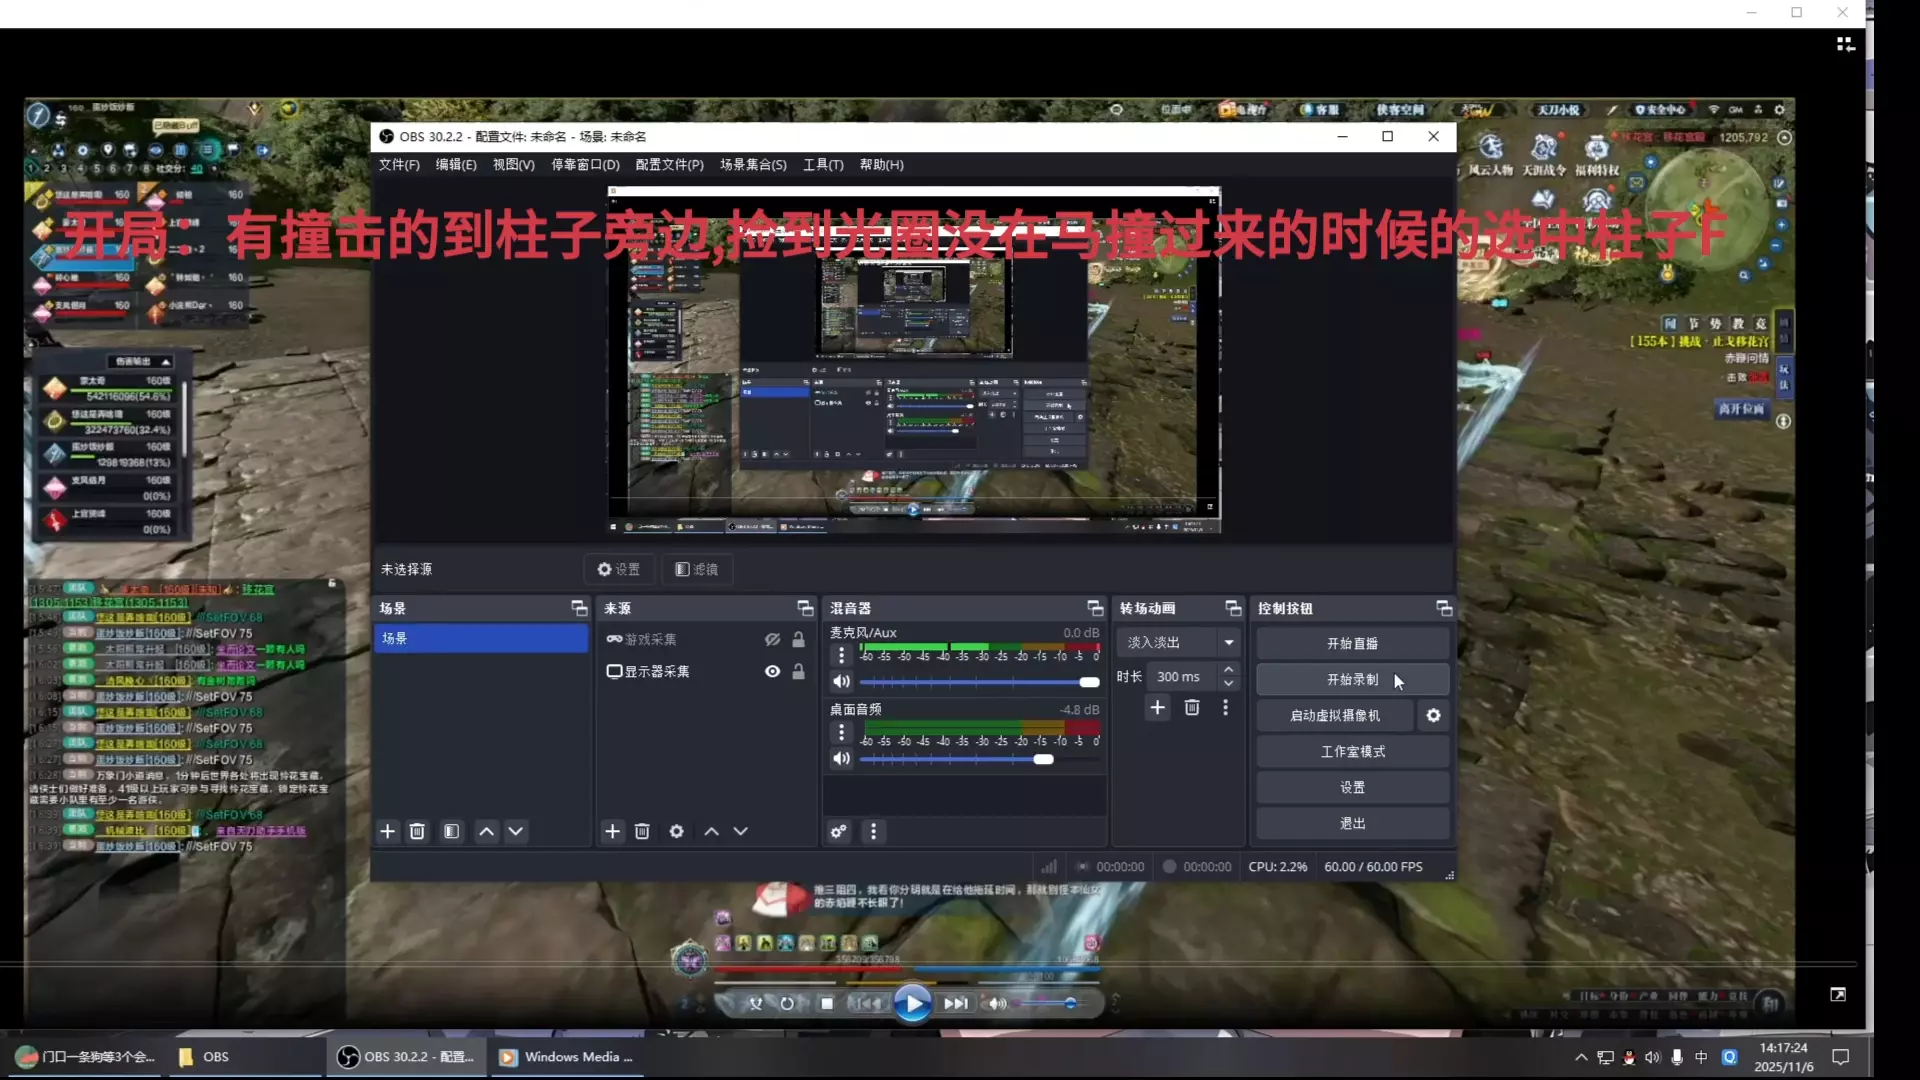This screenshot has height=1080, width=1920.
Task: Mute media player volume speaker icon
Action: [x=997, y=1003]
